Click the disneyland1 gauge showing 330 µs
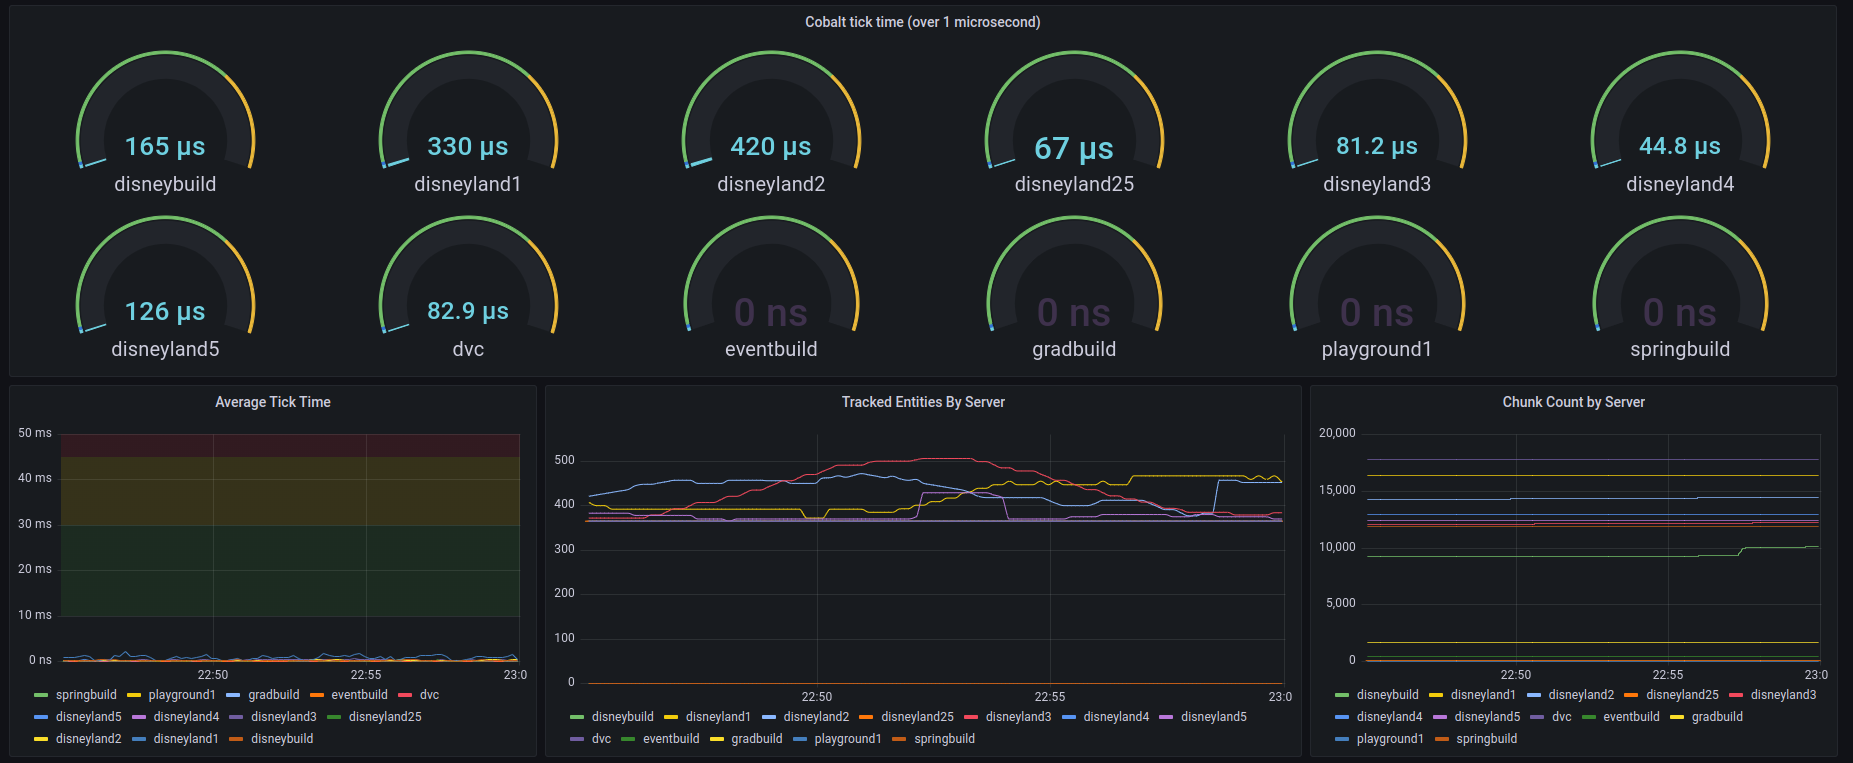The width and height of the screenshot is (1853, 763). (468, 146)
